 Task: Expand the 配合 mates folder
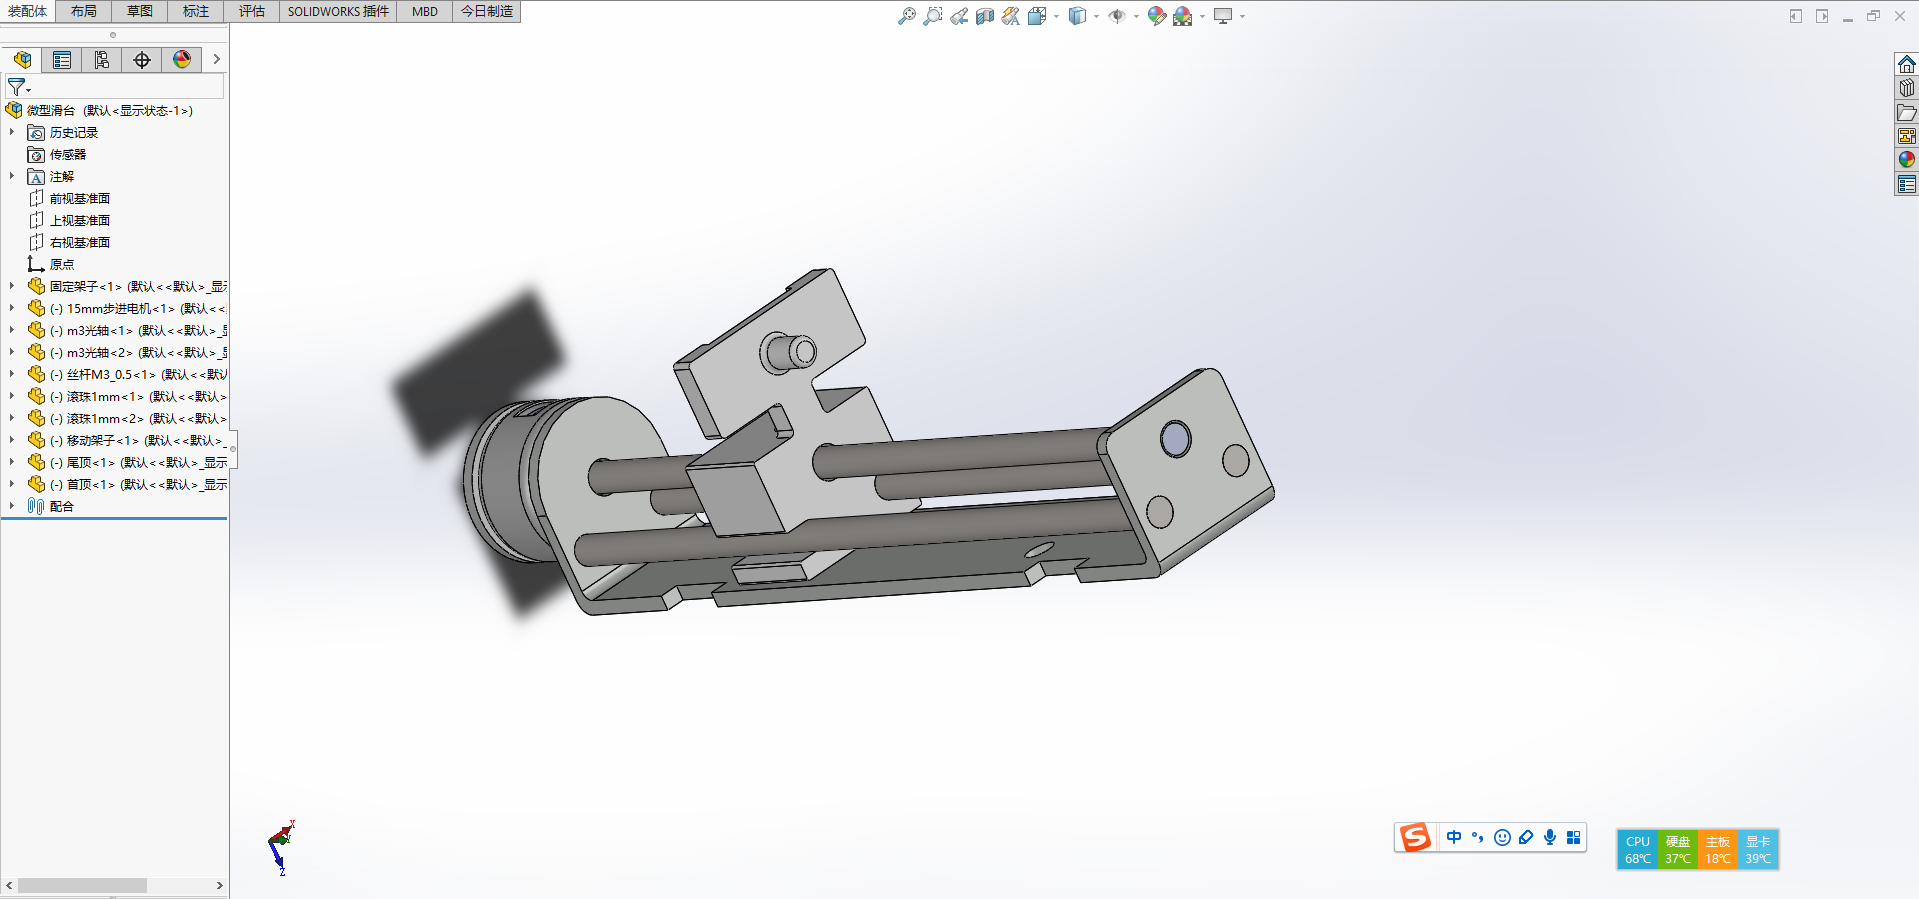(x=12, y=506)
